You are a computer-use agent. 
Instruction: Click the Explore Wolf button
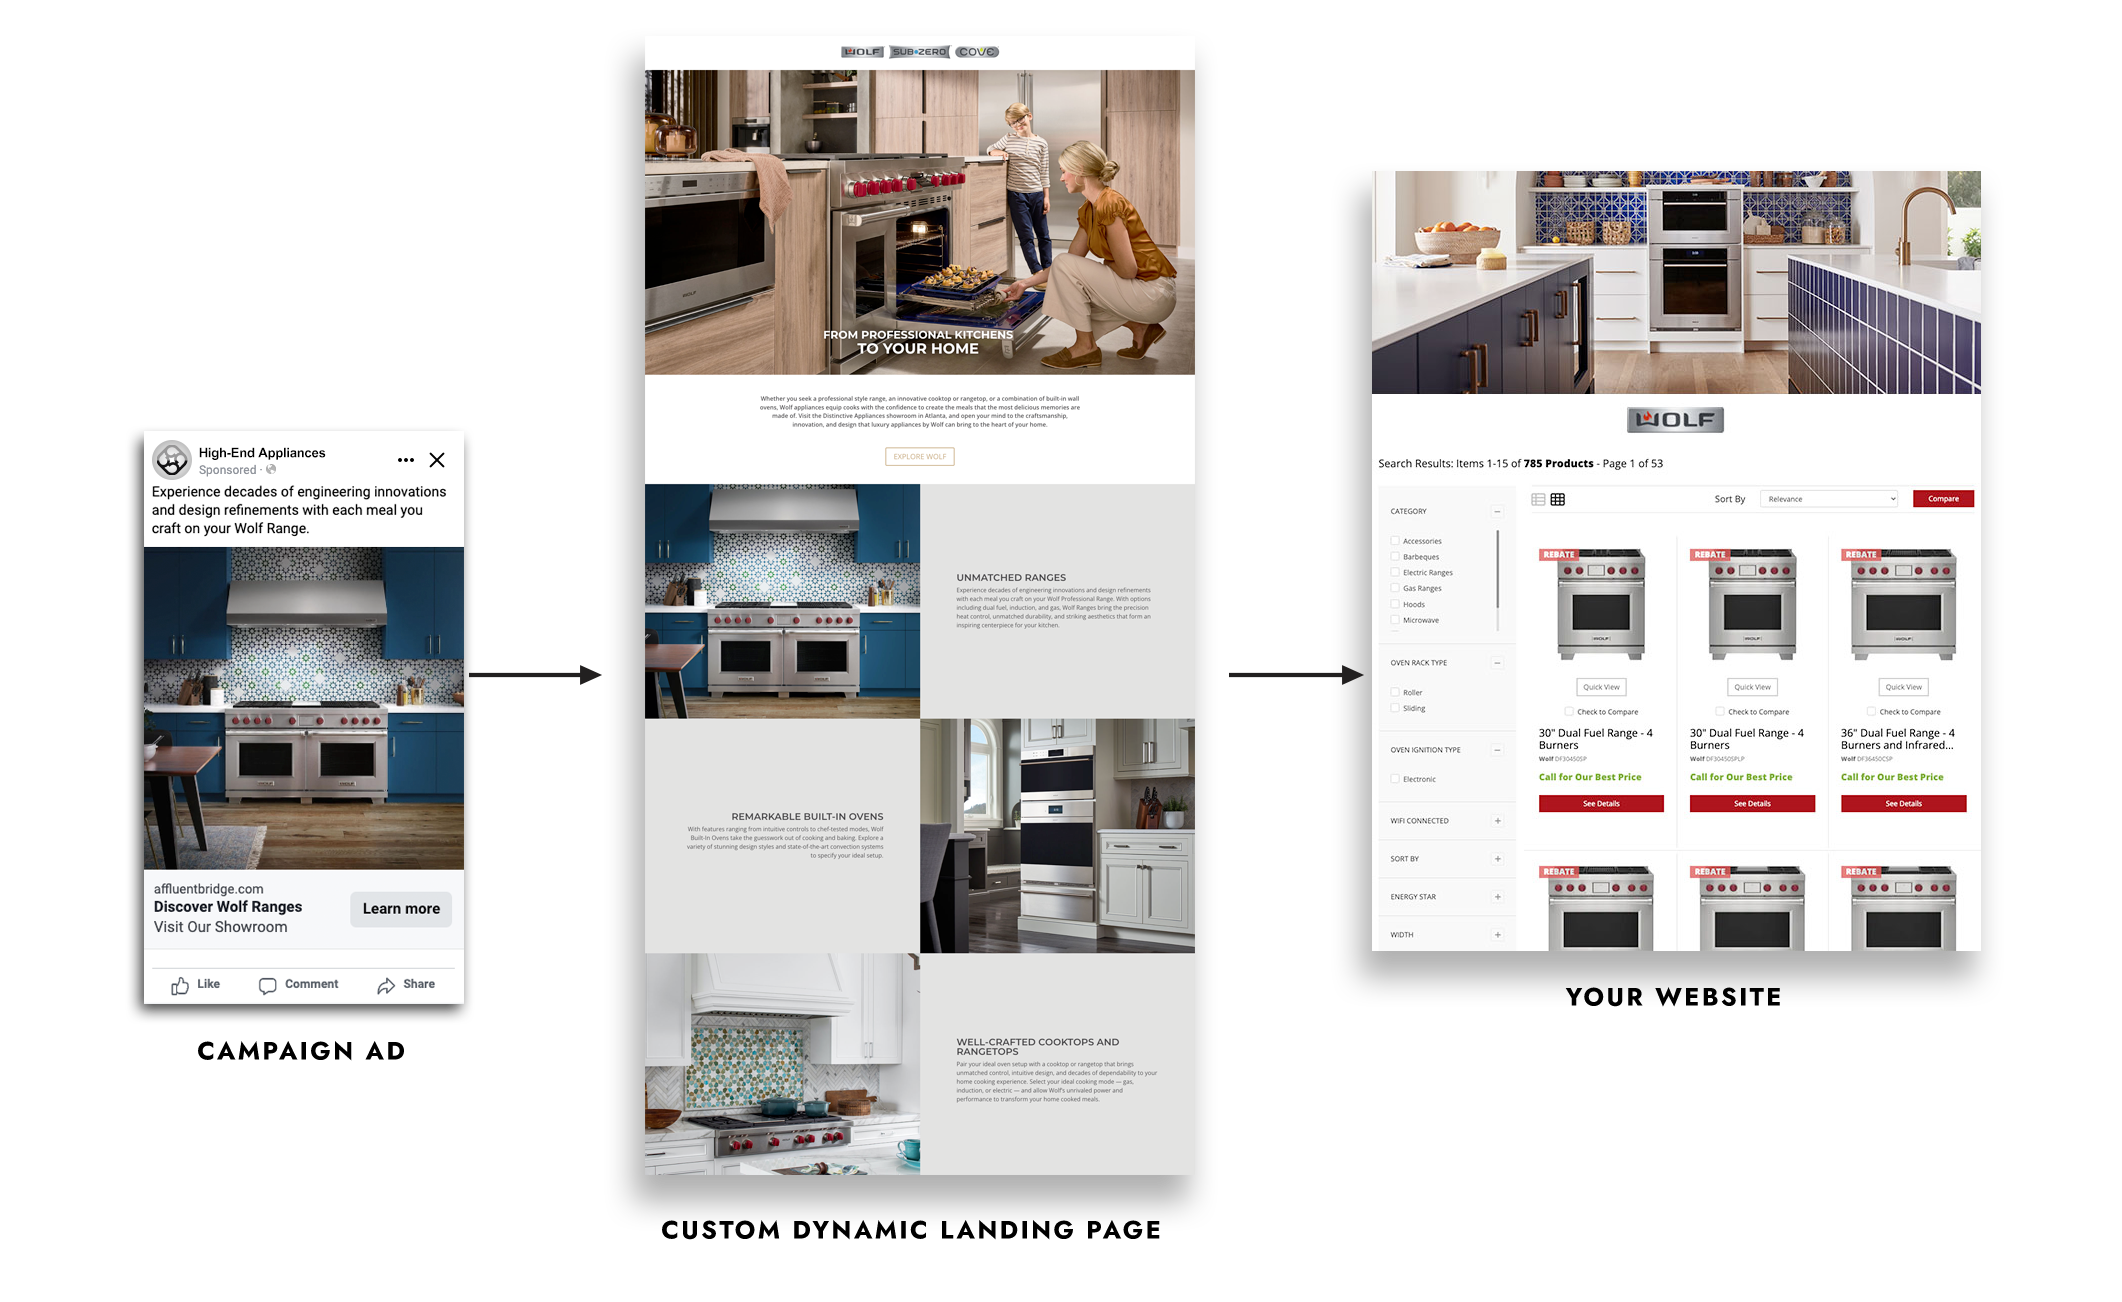coord(919,457)
